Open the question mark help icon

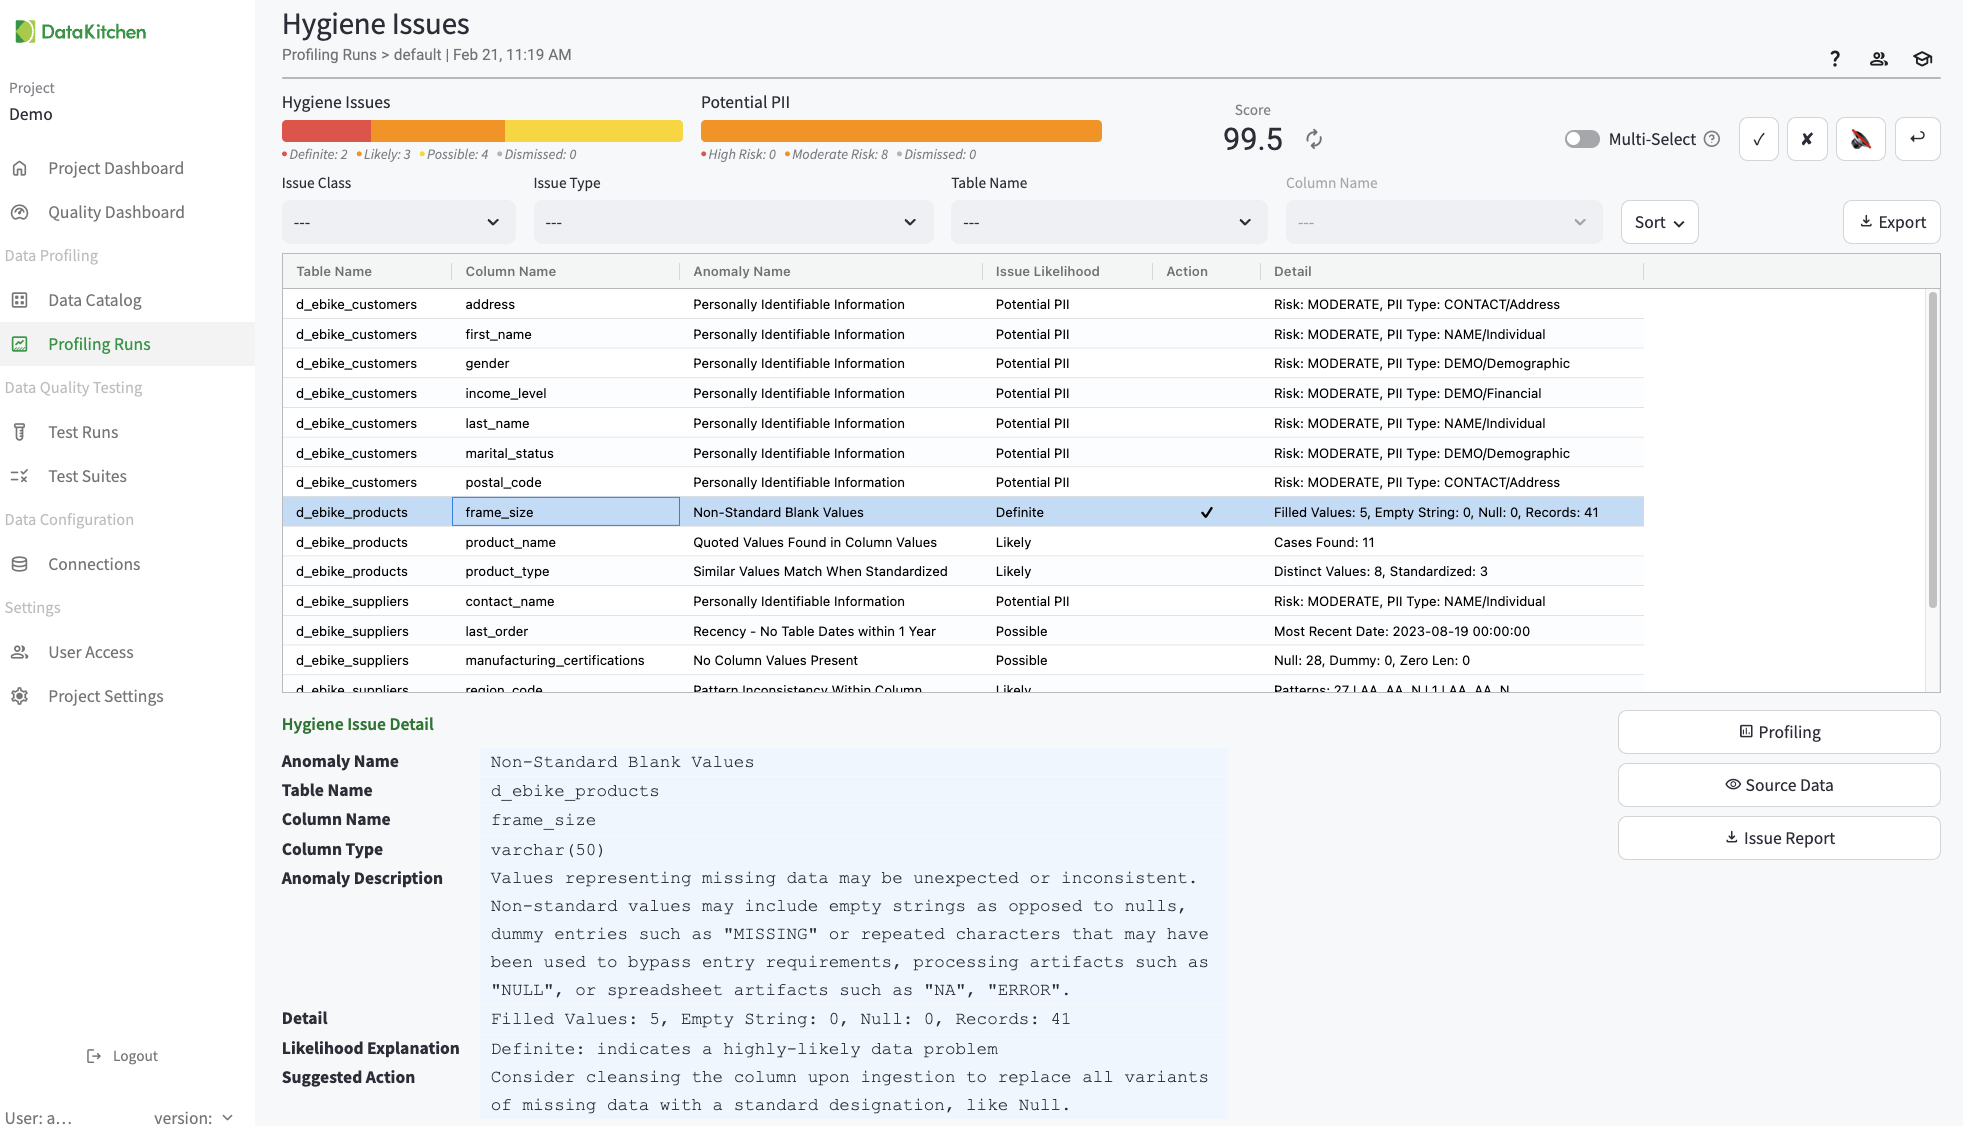tap(1835, 59)
